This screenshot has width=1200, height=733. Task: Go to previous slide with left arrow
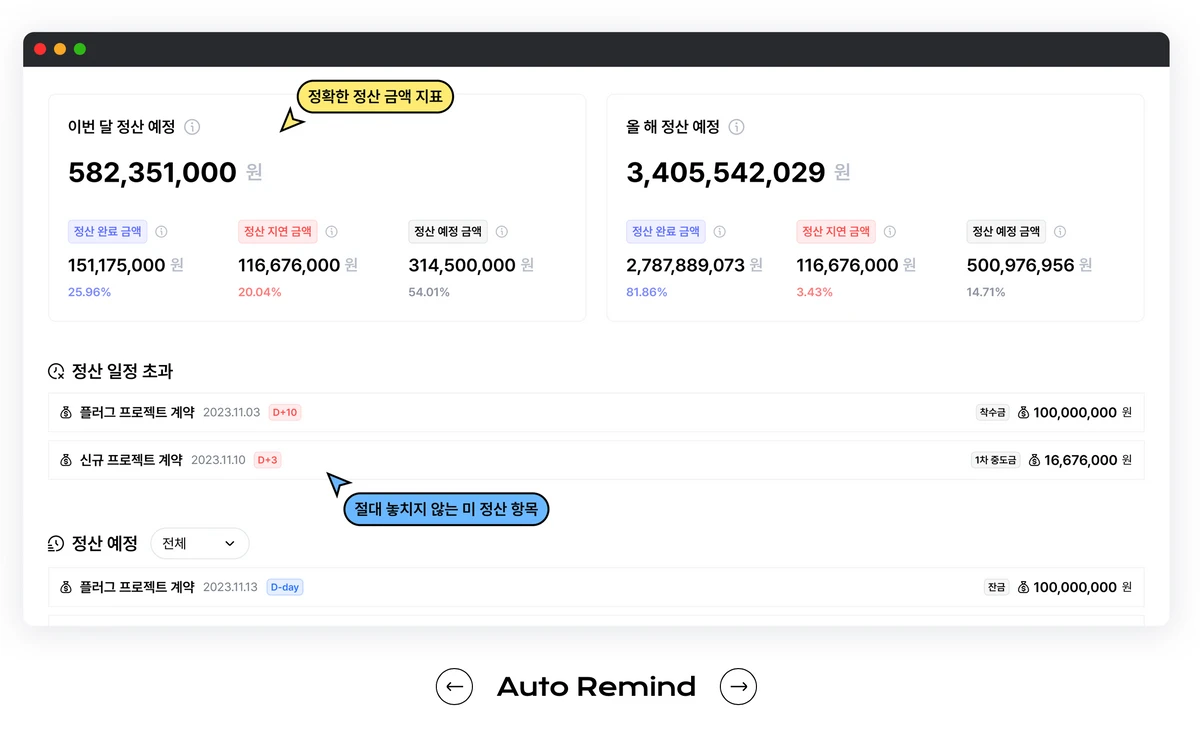coord(454,686)
